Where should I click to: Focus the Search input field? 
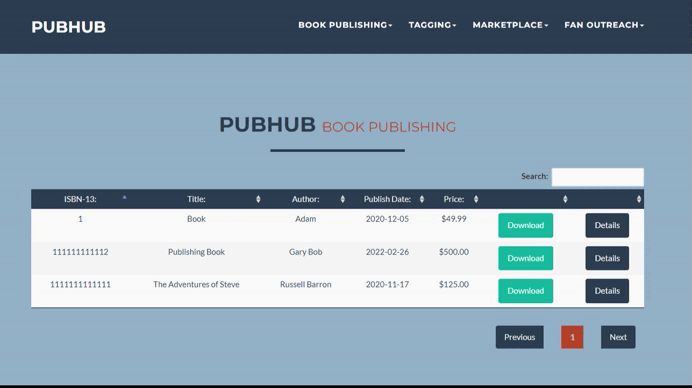(598, 177)
